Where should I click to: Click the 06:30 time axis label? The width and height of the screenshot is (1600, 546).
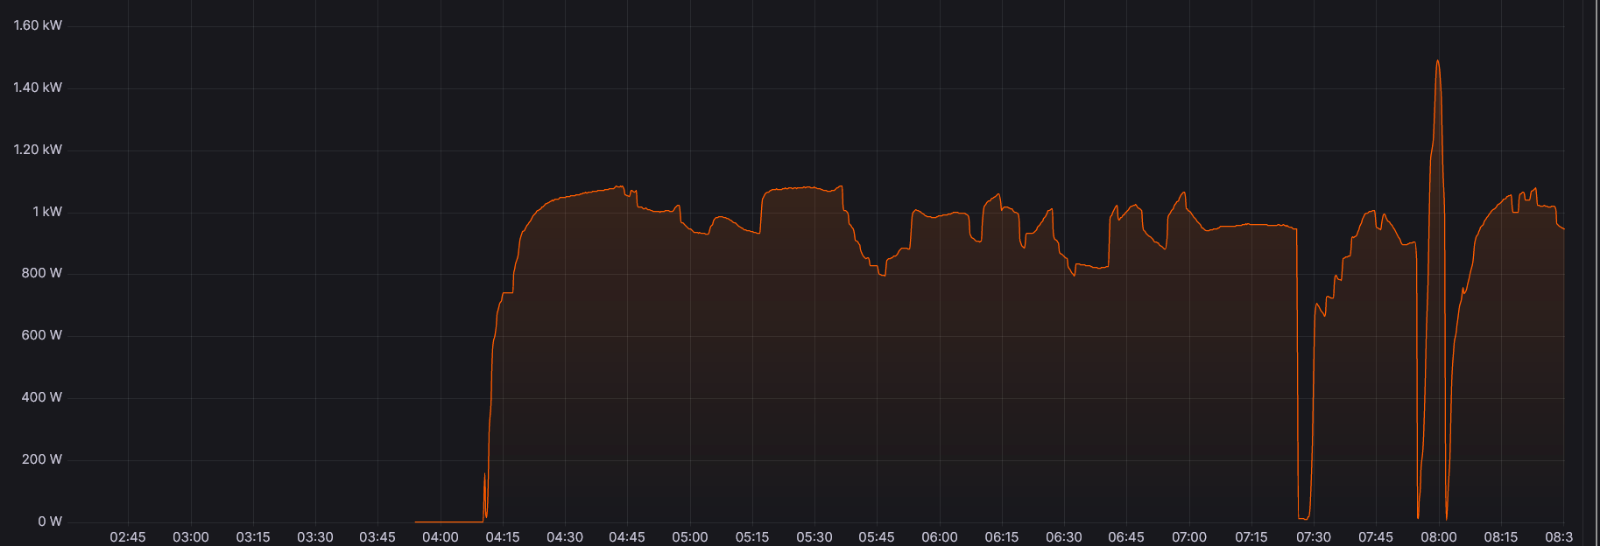tap(1064, 537)
